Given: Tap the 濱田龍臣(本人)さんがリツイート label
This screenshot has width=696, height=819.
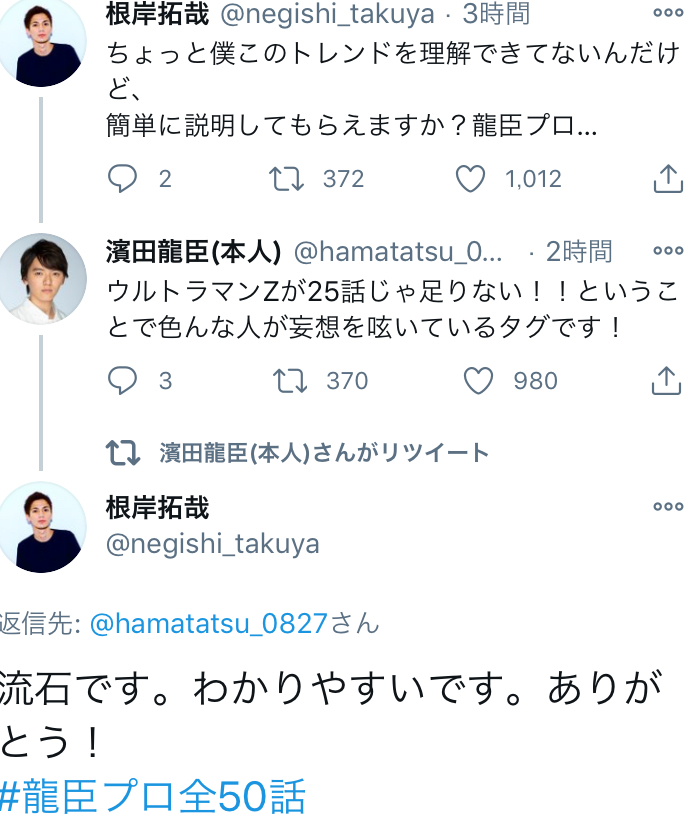Looking at the screenshot, I should point(323,453).
